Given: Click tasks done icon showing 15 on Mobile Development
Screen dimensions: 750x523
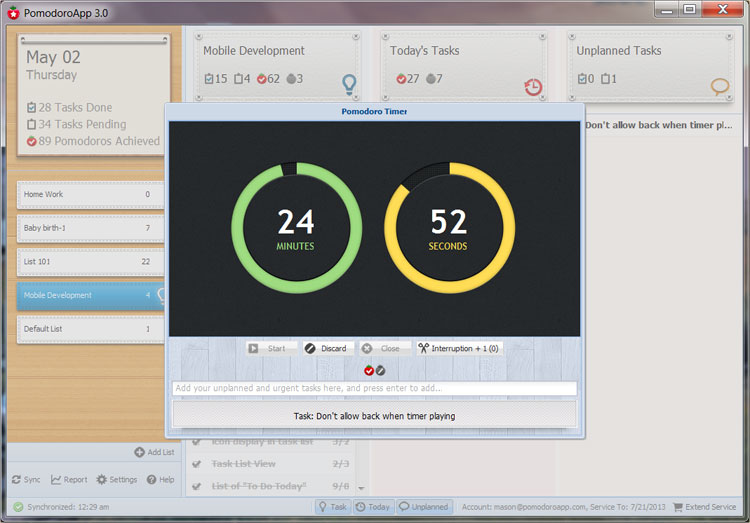Looking at the screenshot, I should tap(209, 79).
